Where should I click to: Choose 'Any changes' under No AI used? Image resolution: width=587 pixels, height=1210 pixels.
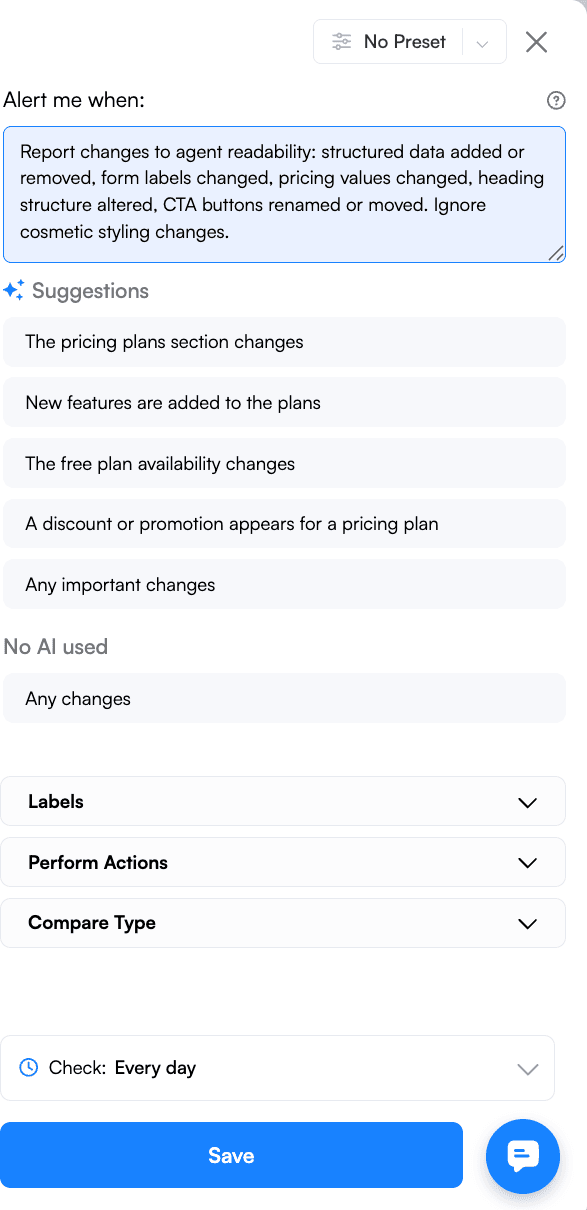click(x=284, y=698)
